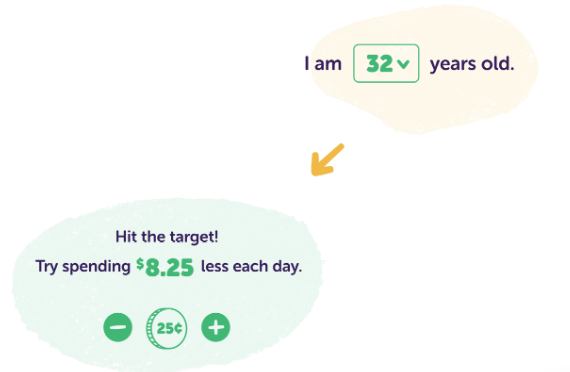Click the 'Try spending' text
This screenshot has width=570, height=372.
tap(83, 267)
